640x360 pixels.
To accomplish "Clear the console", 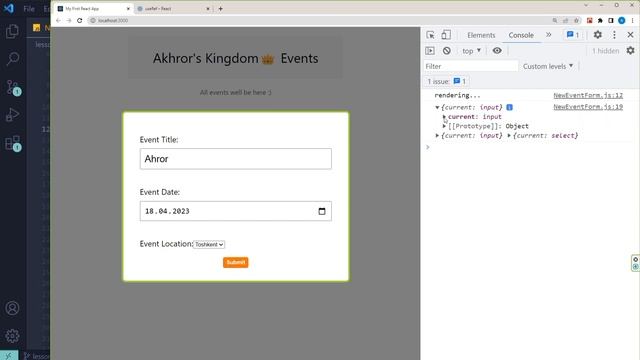I will tap(447, 51).
